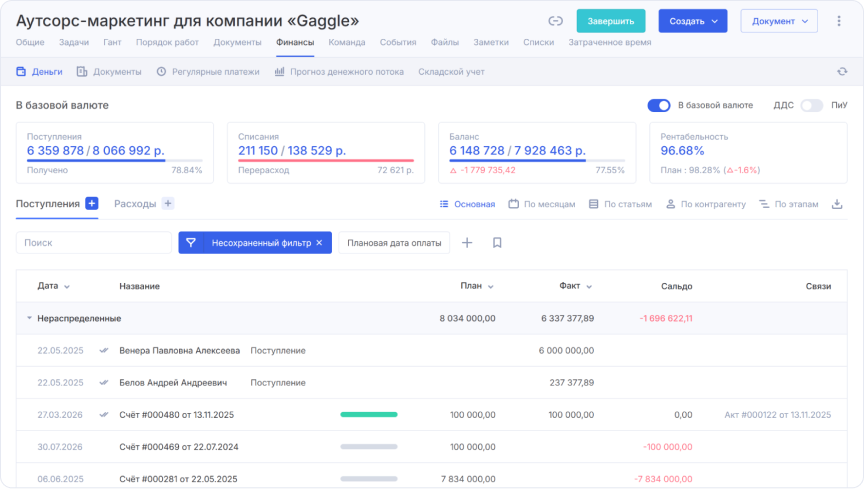The image size is (864, 489).
Task: Select the Документы finance subtab
Action: coord(109,72)
